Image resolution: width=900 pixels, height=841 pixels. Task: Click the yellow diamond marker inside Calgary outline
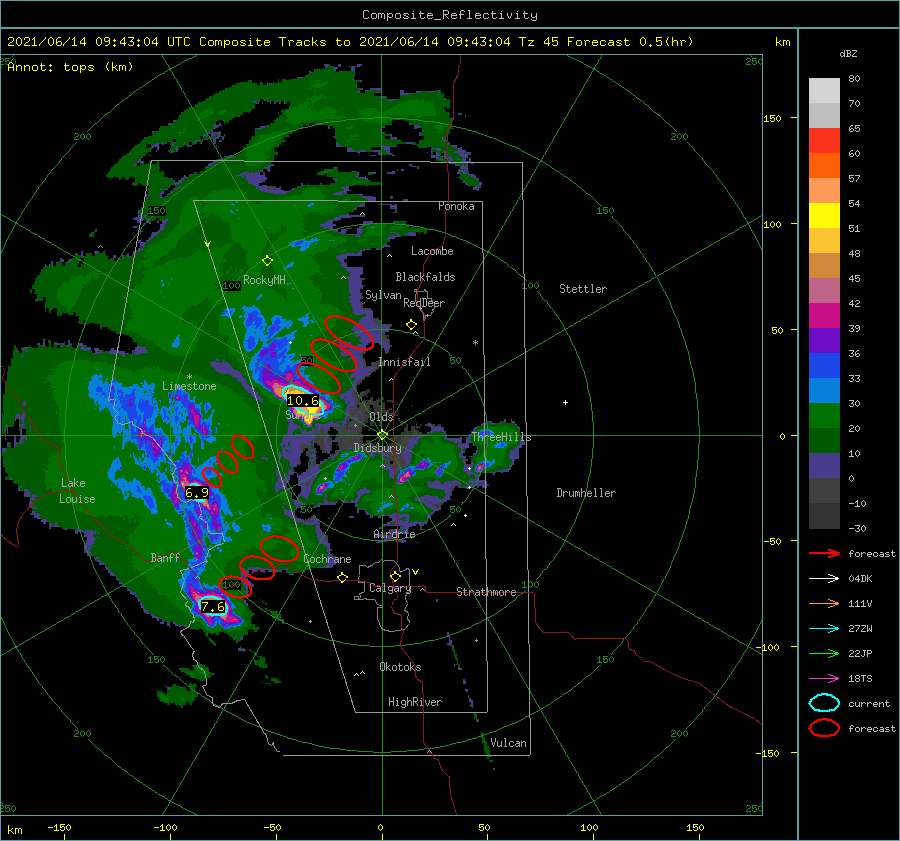(395, 576)
